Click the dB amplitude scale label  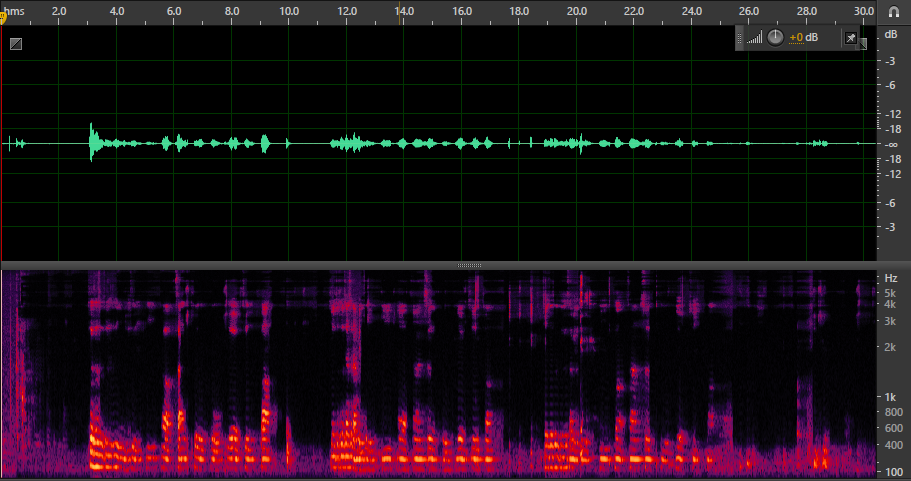(x=891, y=34)
